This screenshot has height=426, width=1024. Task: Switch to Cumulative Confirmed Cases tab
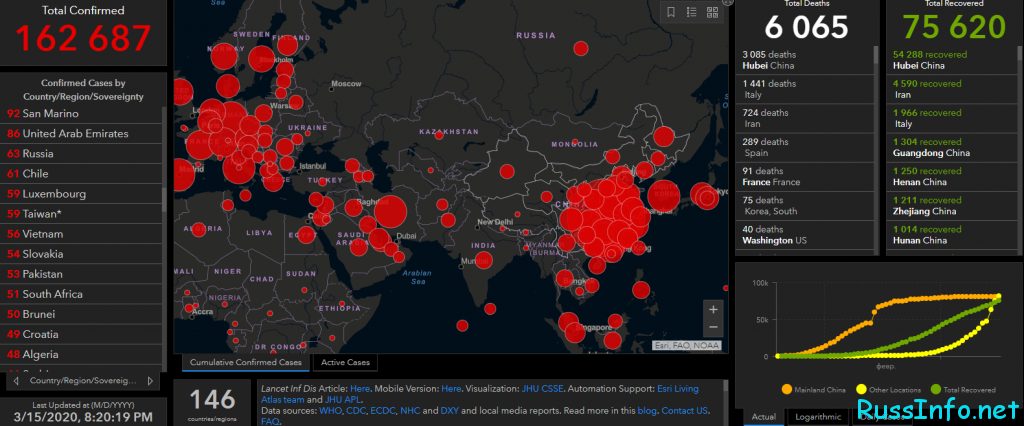[x=246, y=362]
